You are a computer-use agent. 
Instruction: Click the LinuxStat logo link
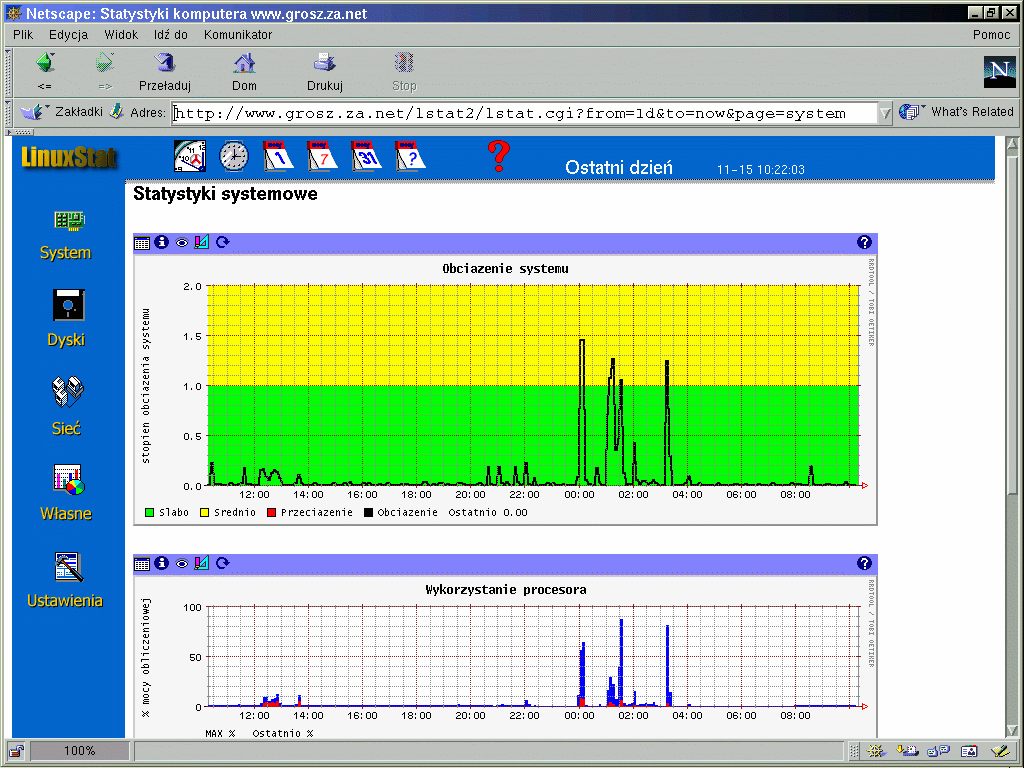click(69, 157)
